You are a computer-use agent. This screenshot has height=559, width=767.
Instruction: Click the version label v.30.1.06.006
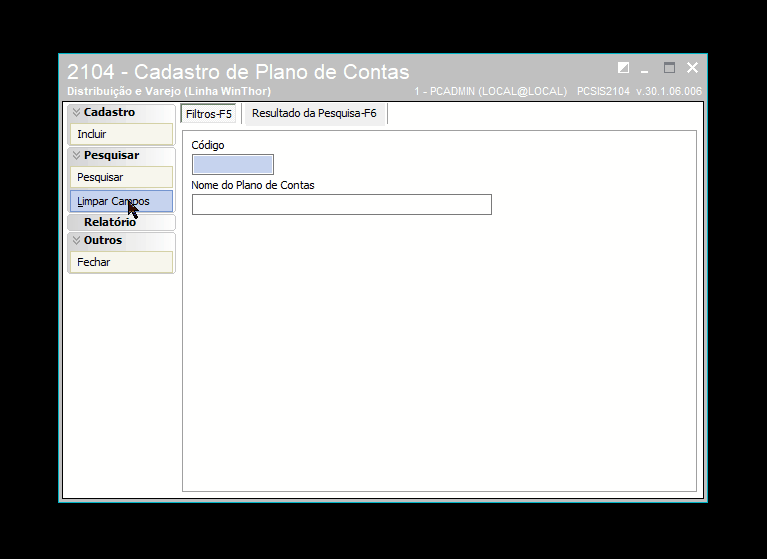[x=669, y=91]
